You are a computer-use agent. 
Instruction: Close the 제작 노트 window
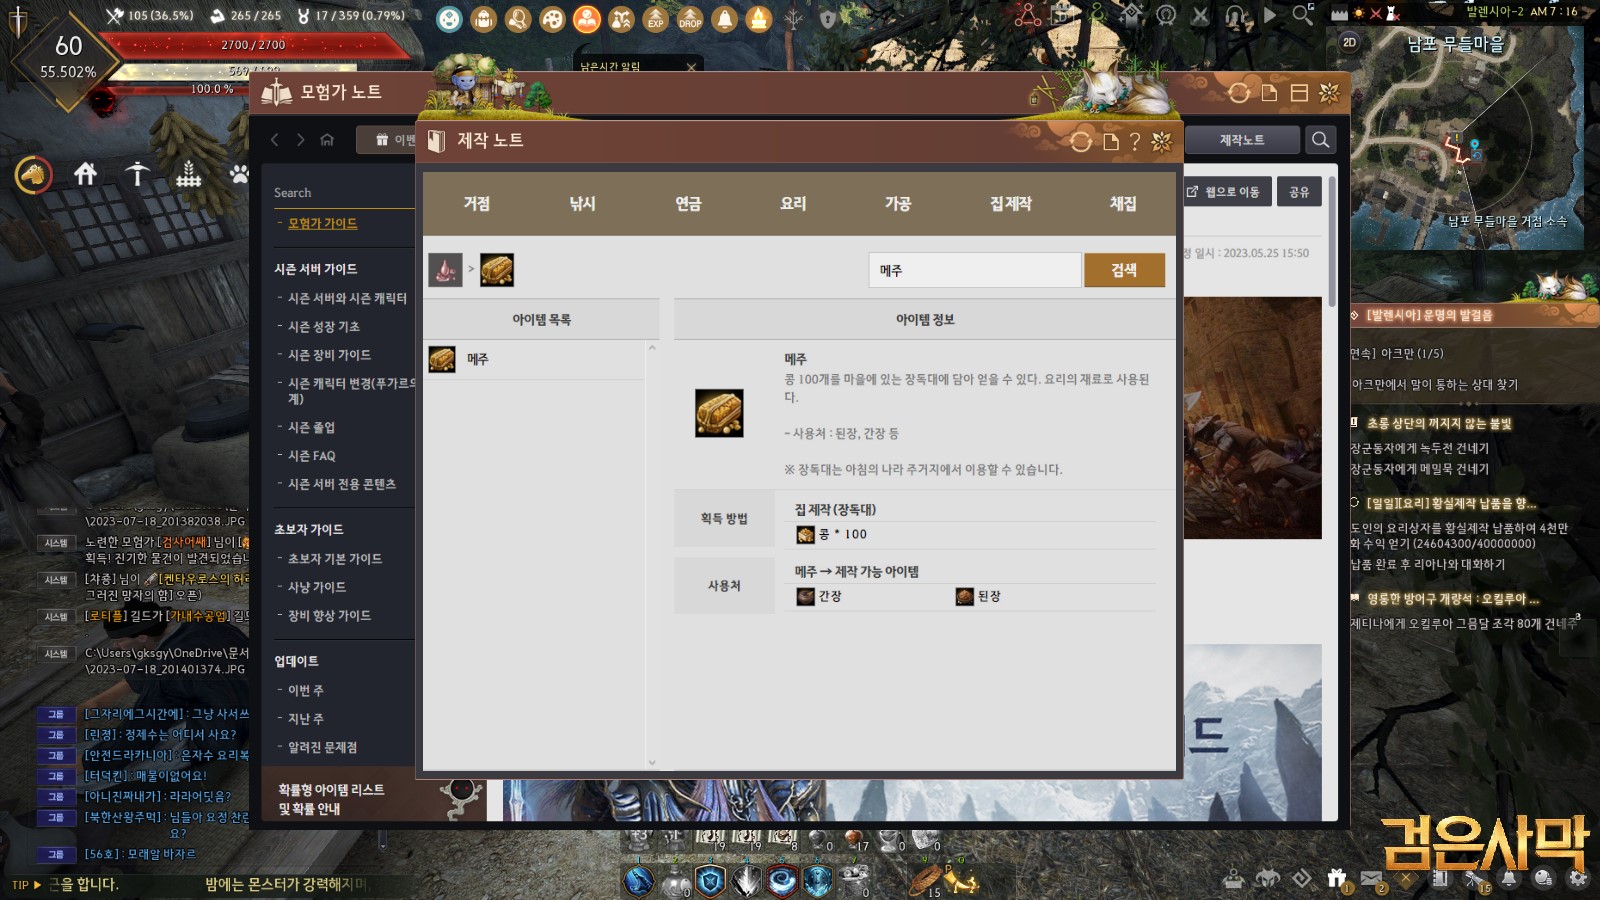1161,141
